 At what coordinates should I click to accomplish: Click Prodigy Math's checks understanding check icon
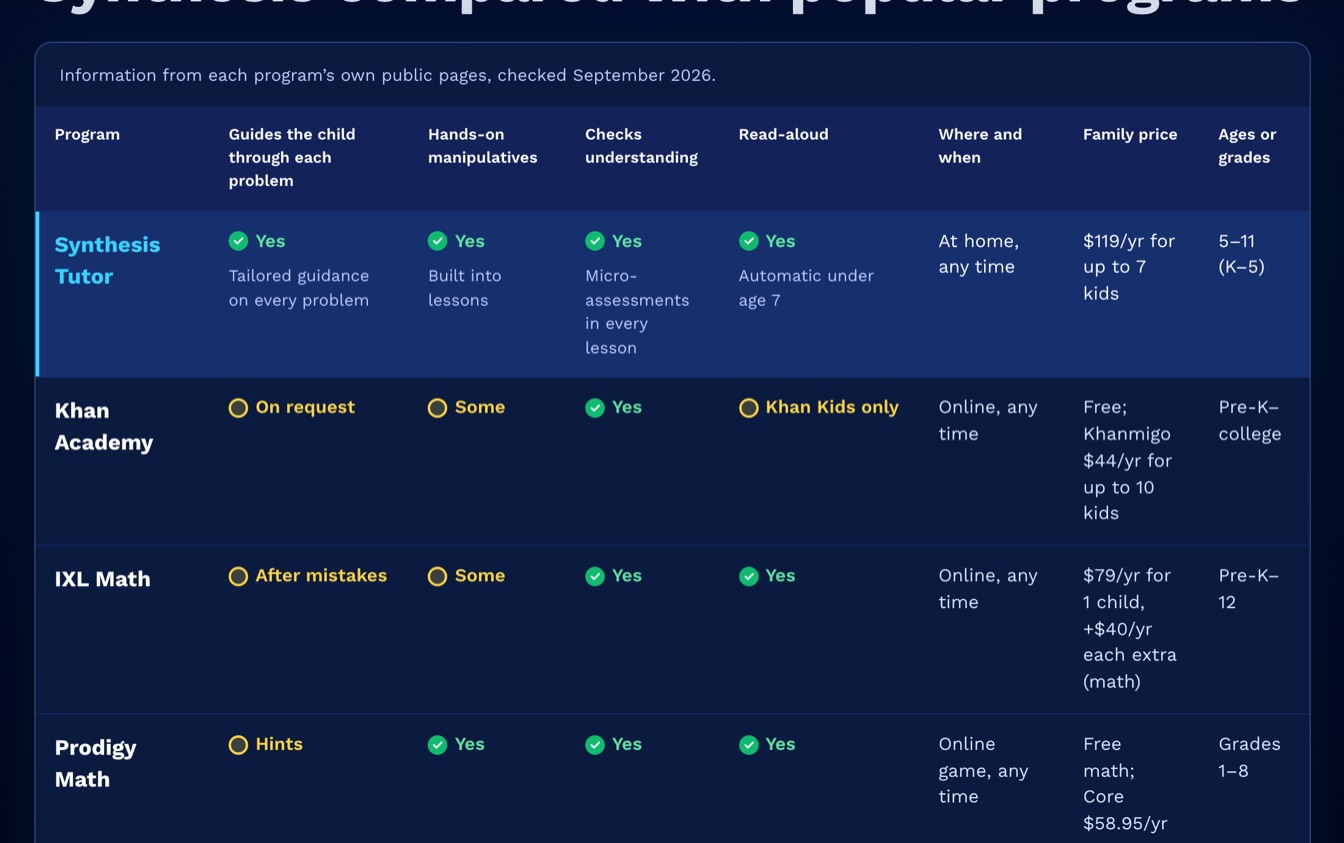595,745
